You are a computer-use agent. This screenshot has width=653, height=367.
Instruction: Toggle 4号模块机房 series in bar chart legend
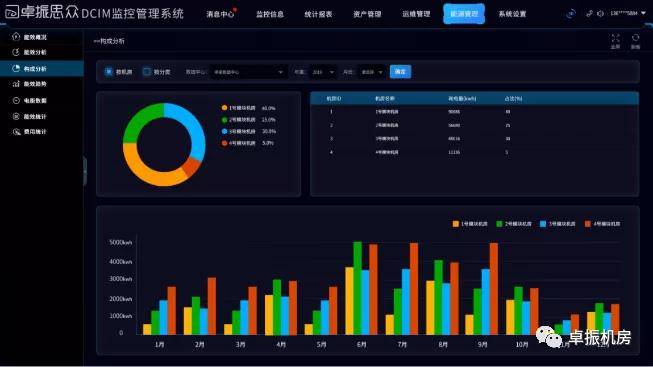[602, 224]
